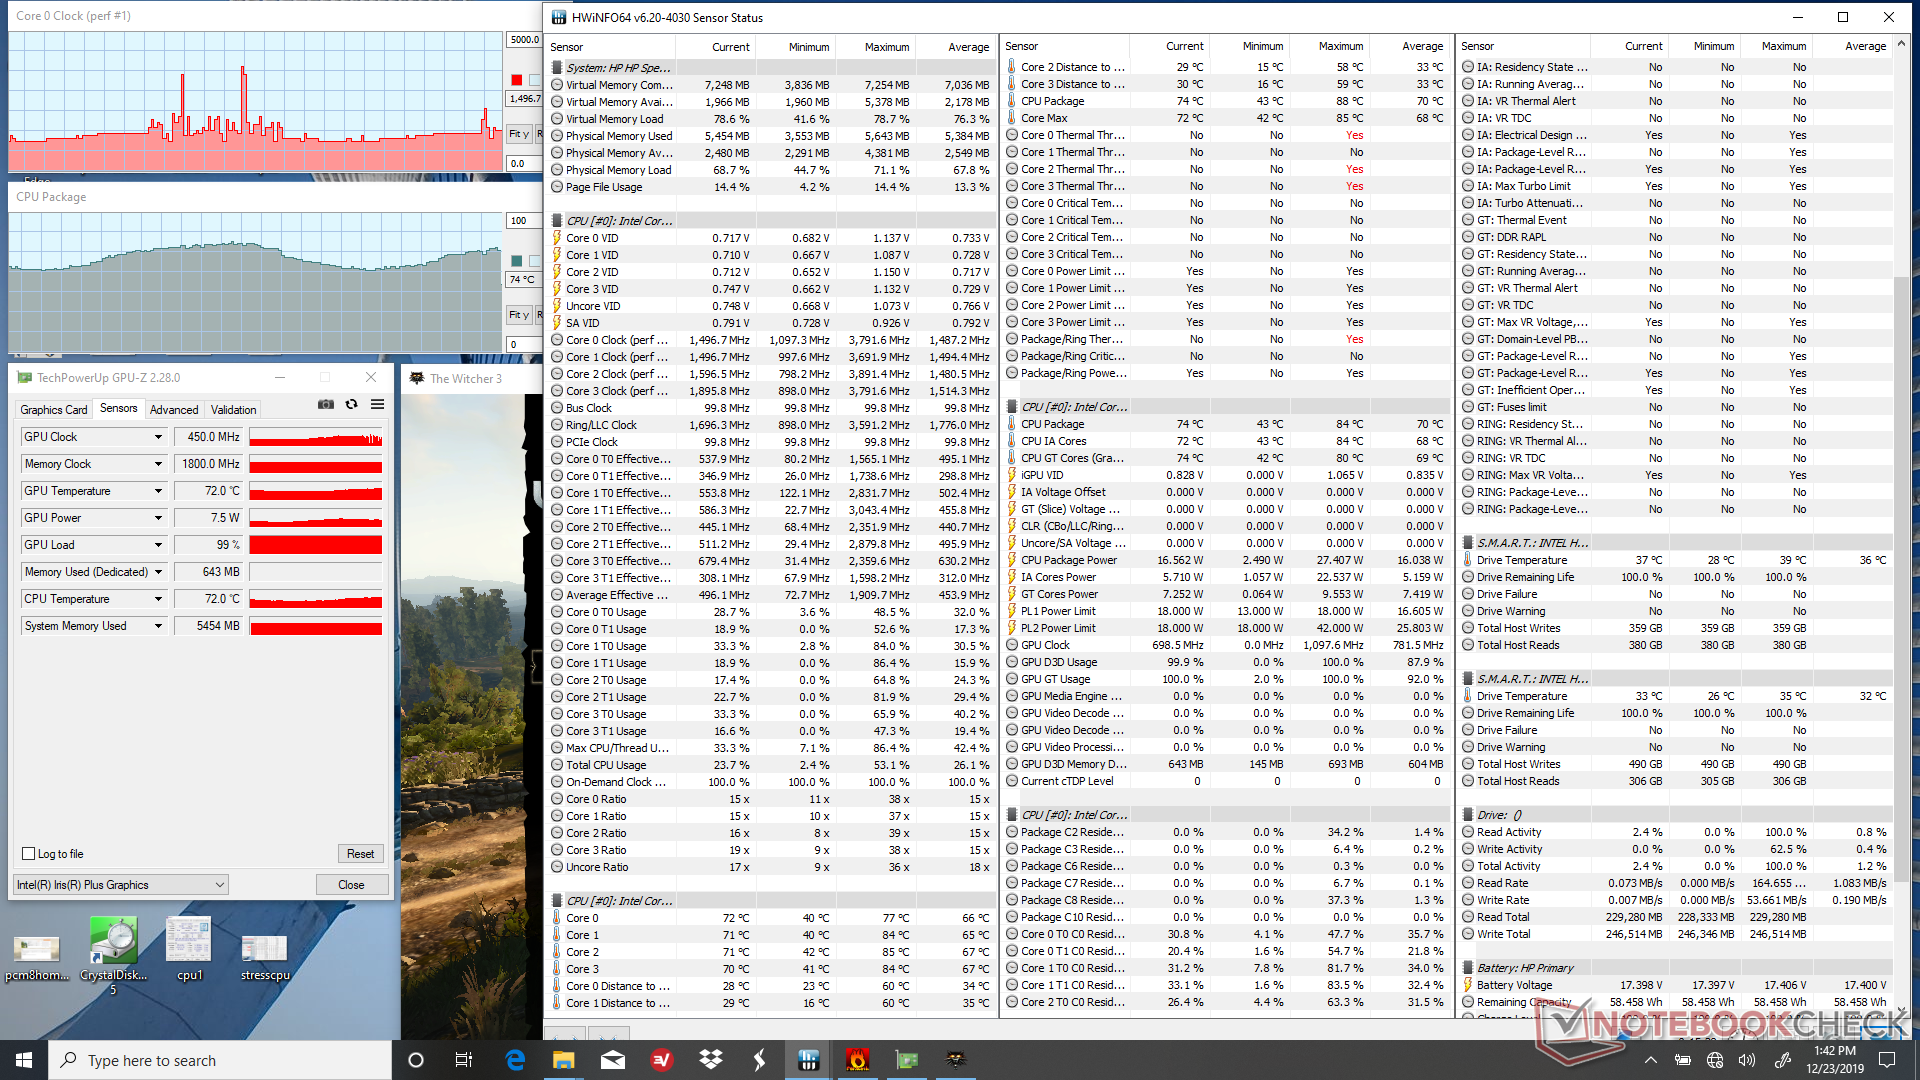
Task: Open the GPU-Z hamburger menu
Action: 377,405
